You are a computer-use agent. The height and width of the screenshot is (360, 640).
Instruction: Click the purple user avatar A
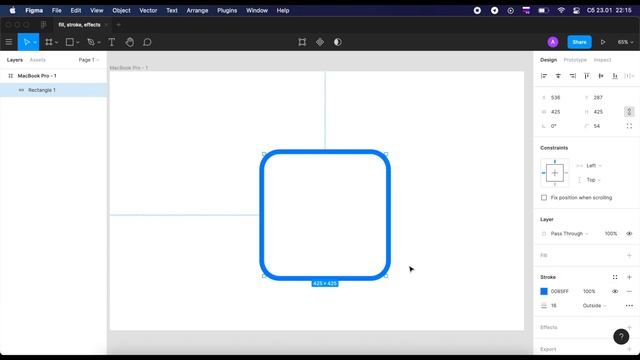[553, 42]
